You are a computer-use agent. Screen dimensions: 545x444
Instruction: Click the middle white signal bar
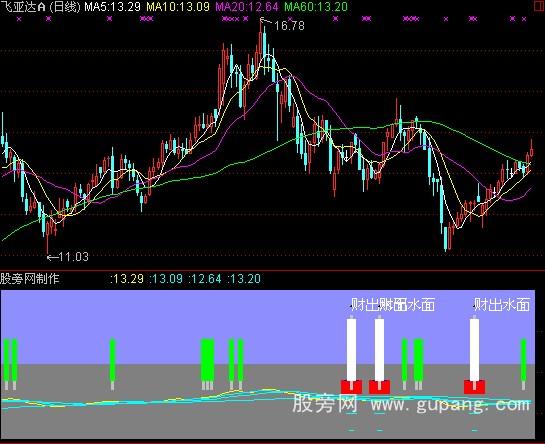pyautogui.click(x=379, y=349)
